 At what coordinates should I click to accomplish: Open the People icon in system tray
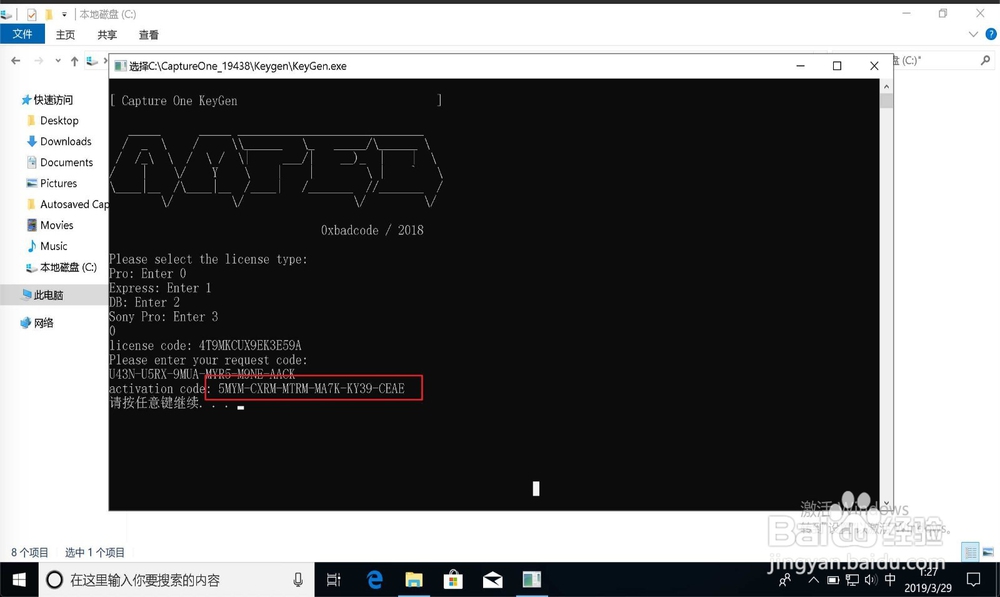pos(785,580)
